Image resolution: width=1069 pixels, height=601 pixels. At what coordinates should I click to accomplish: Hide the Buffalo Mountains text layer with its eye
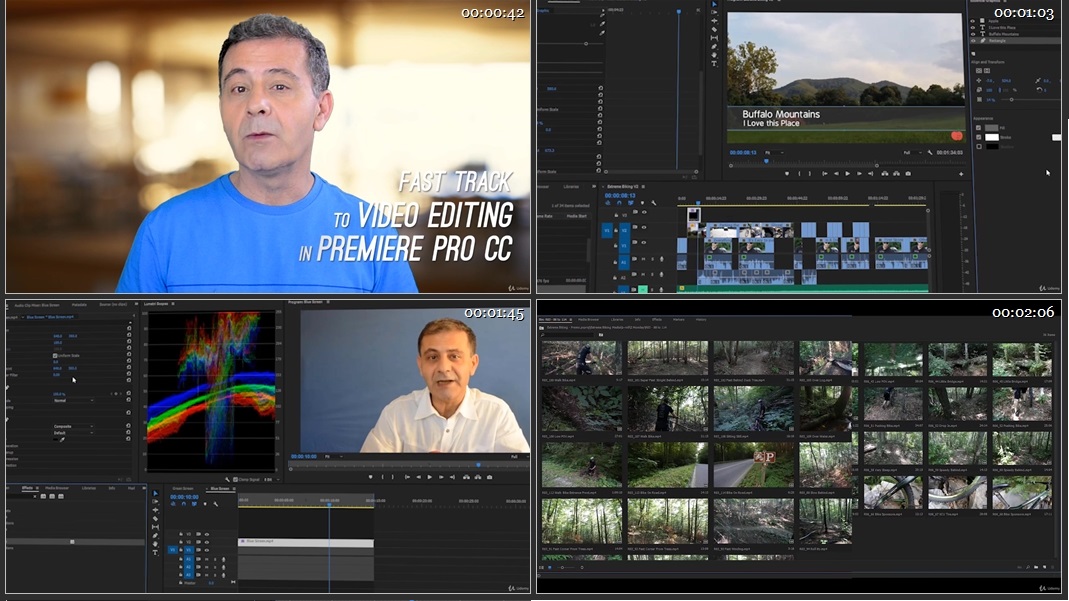tap(973, 34)
